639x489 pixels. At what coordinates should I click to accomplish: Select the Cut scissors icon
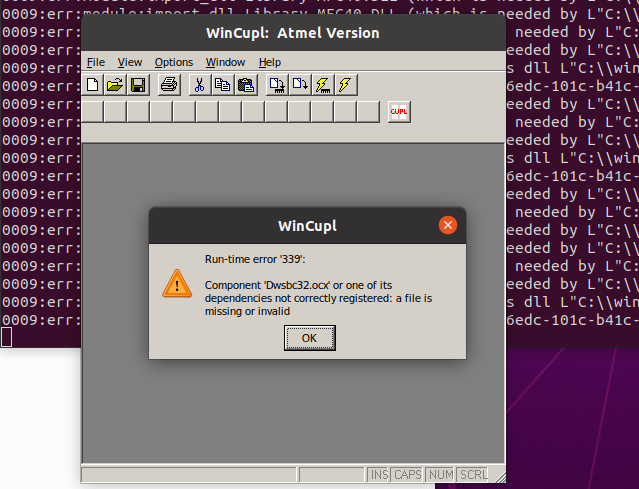200,85
